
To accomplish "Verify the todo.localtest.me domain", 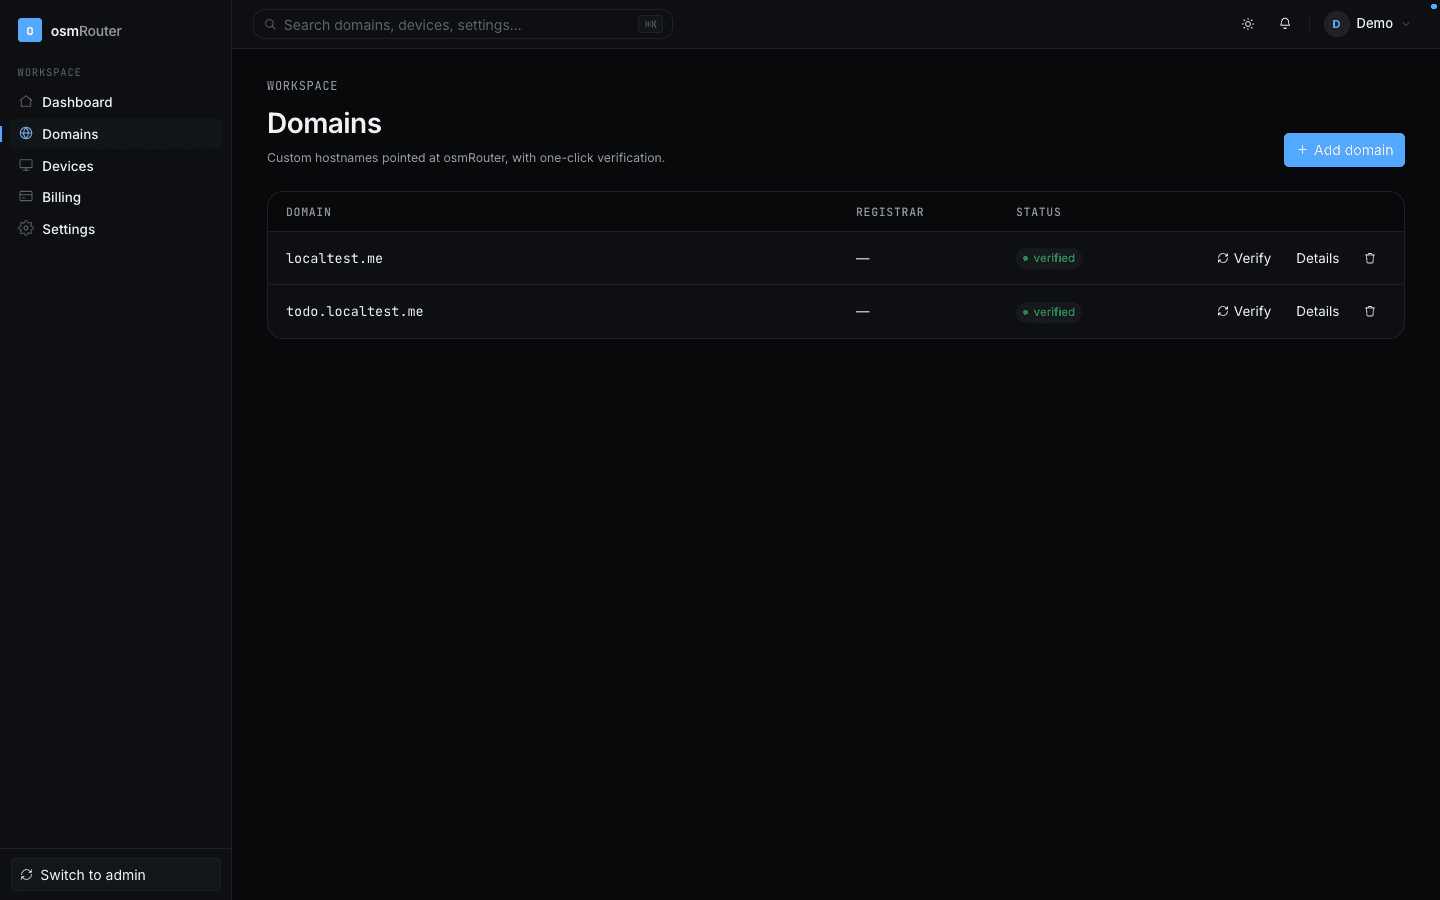I will (1244, 311).
